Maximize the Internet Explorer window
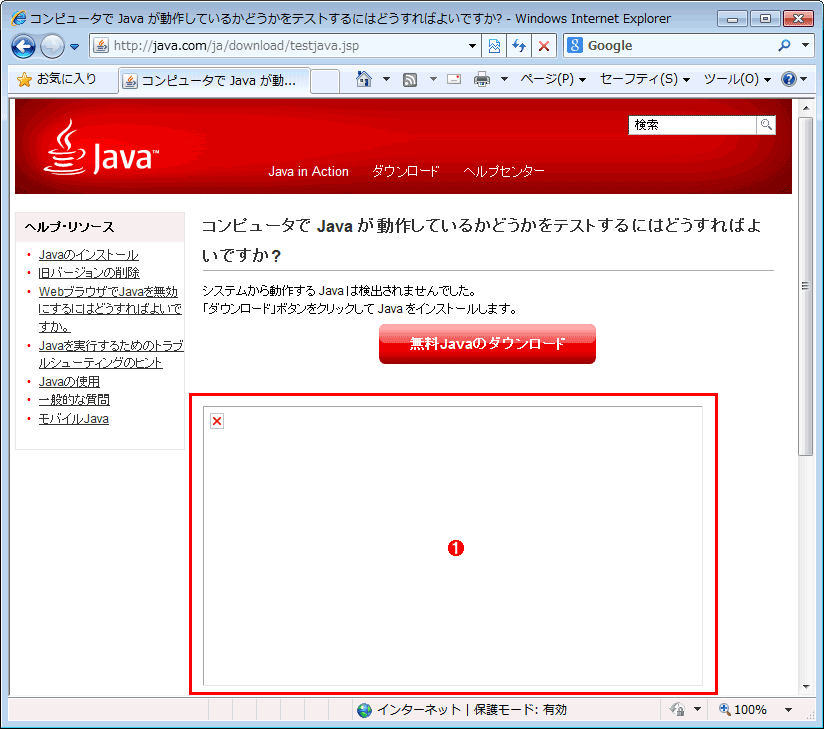The width and height of the screenshot is (824, 729). click(765, 19)
